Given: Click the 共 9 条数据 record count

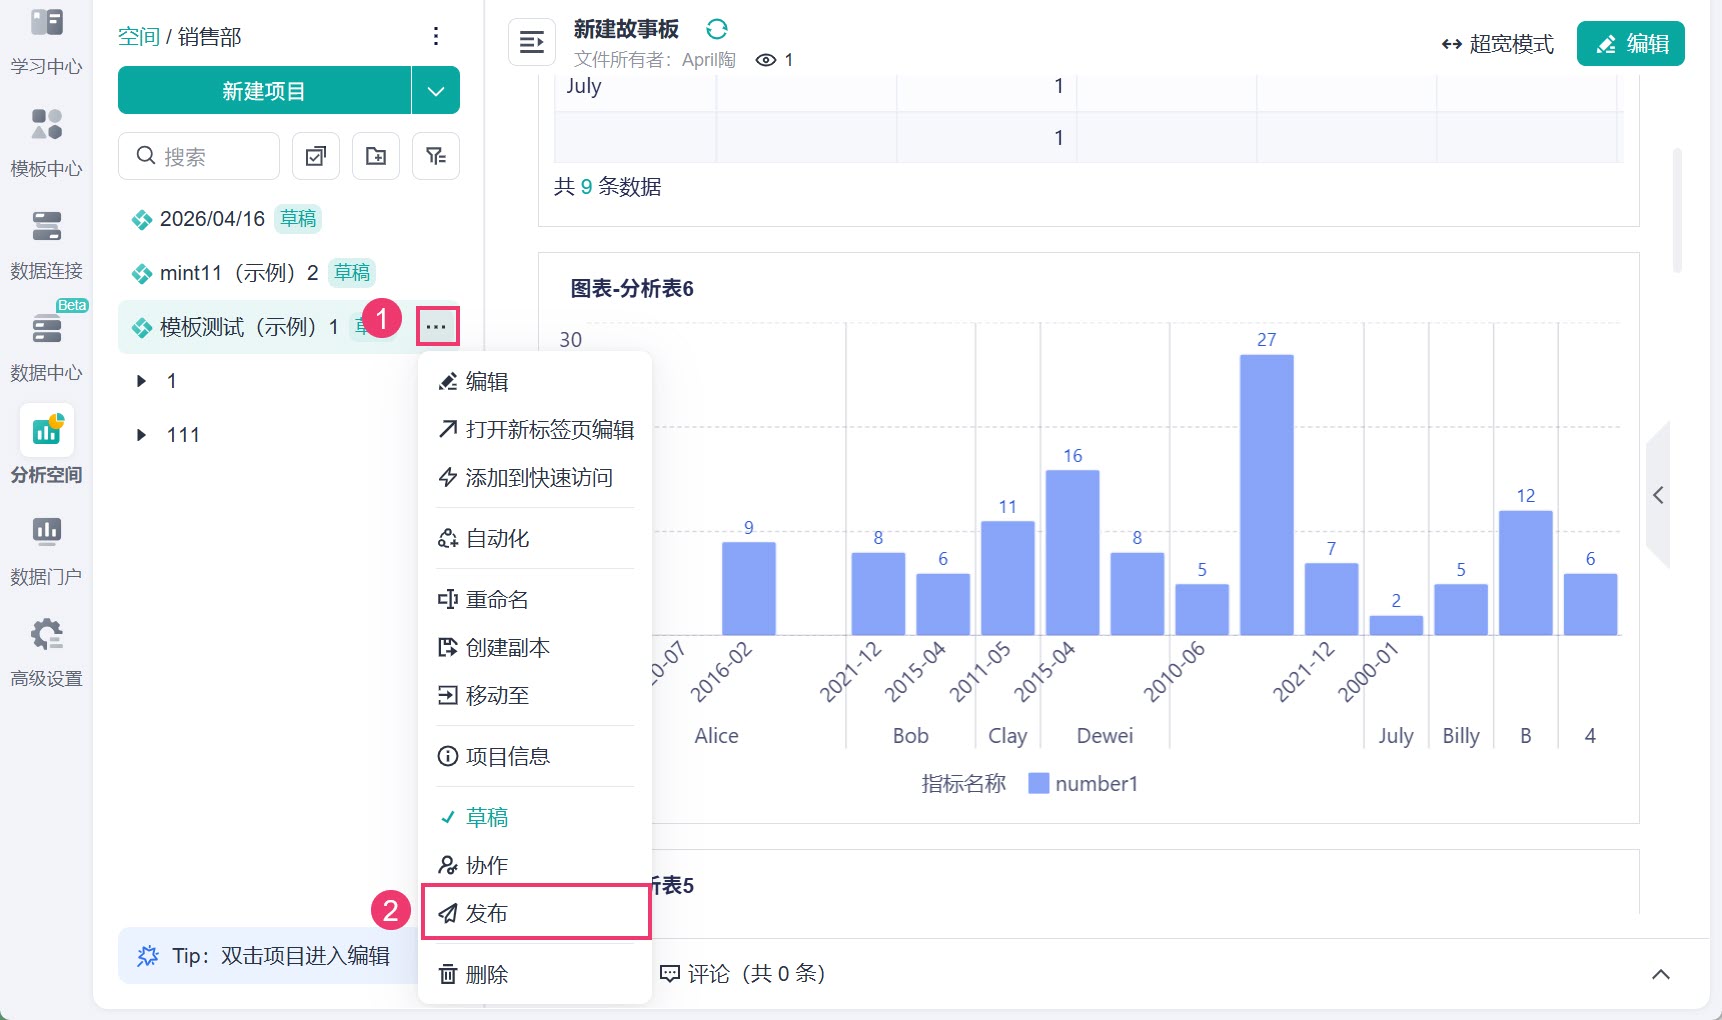Looking at the screenshot, I should tap(608, 187).
